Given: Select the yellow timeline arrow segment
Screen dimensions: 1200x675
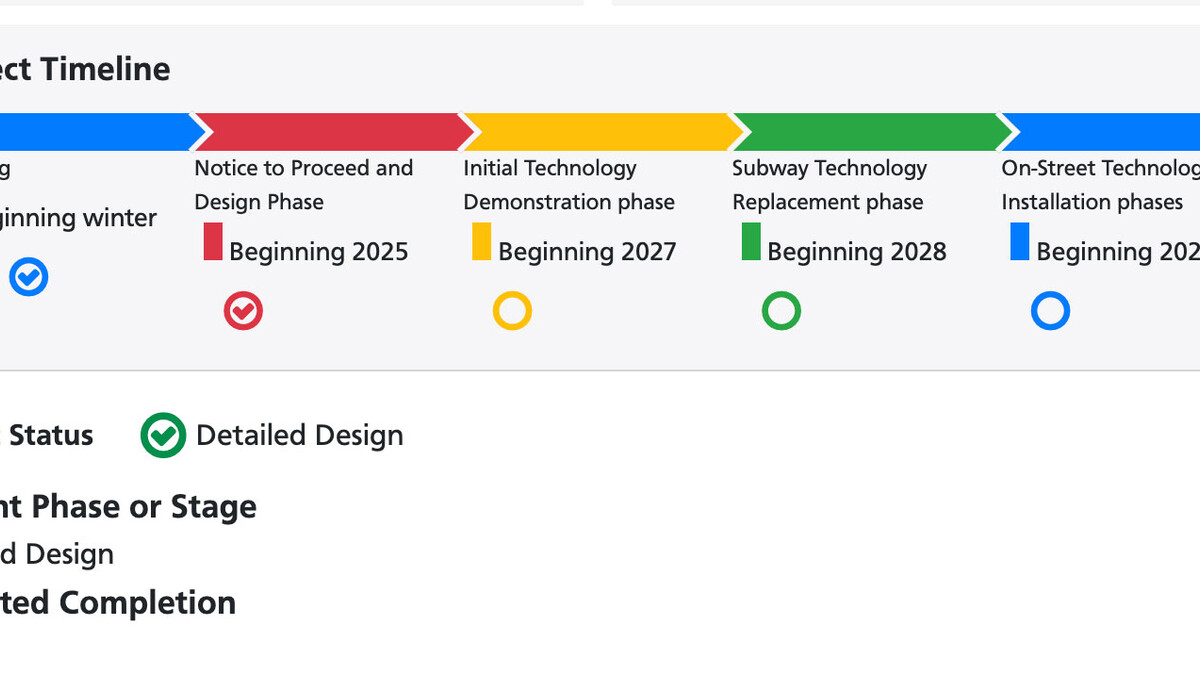Looking at the screenshot, I should (602, 132).
